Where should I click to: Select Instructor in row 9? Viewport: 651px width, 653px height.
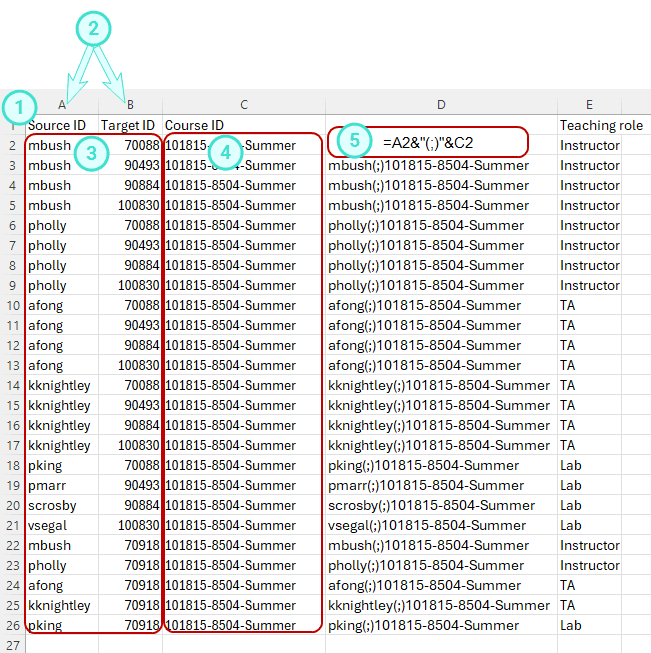[x=589, y=285]
